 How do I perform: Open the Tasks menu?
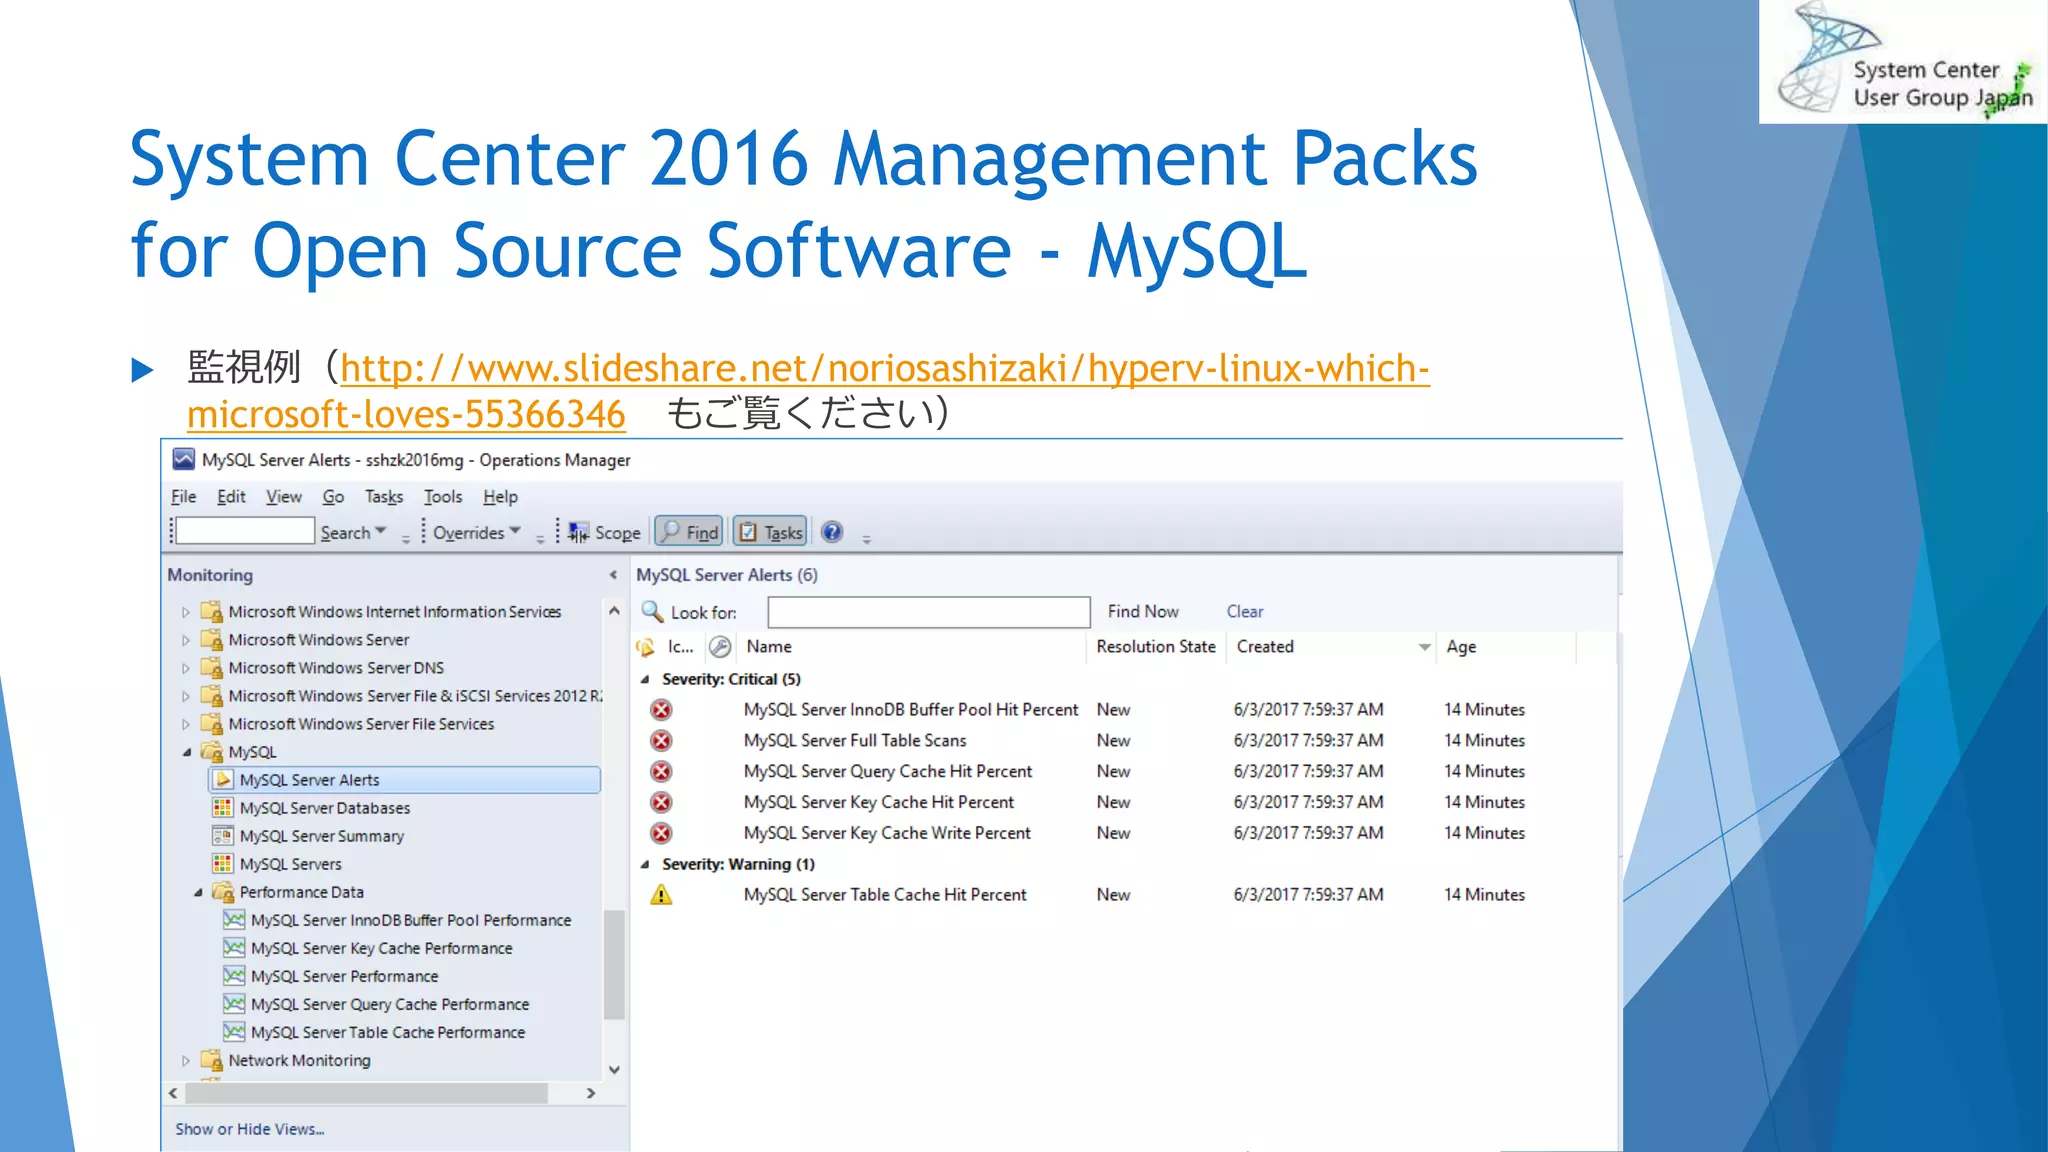(384, 497)
